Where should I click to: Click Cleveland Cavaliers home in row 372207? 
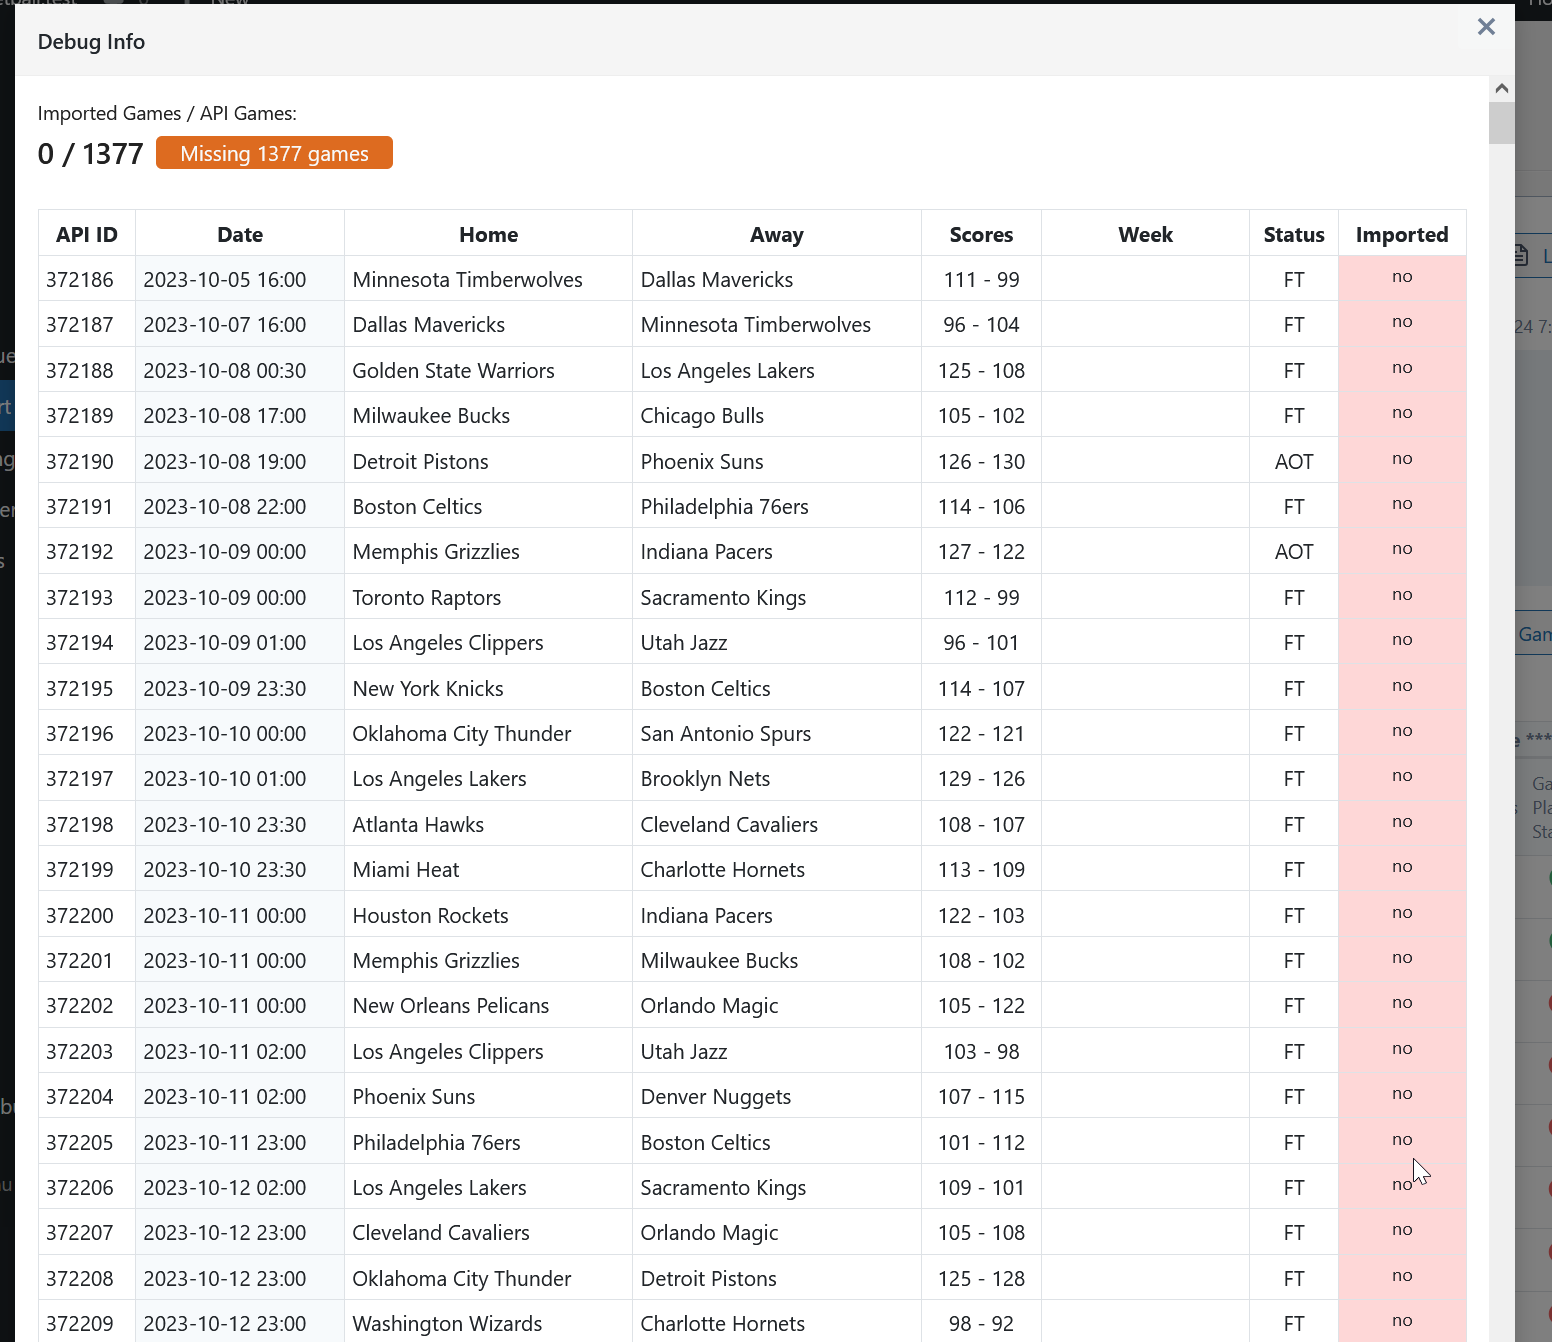(x=488, y=1233)
